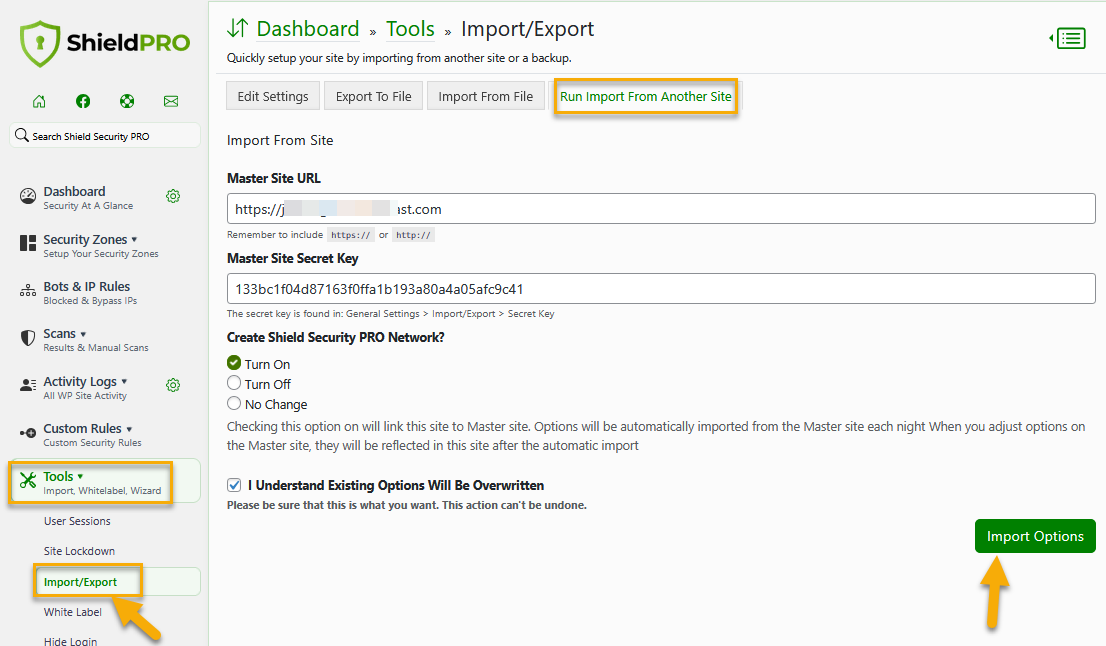The image size is (1106, 646).
Task: Click the Bots & IP Rules icon
Action: pos(28,291)
